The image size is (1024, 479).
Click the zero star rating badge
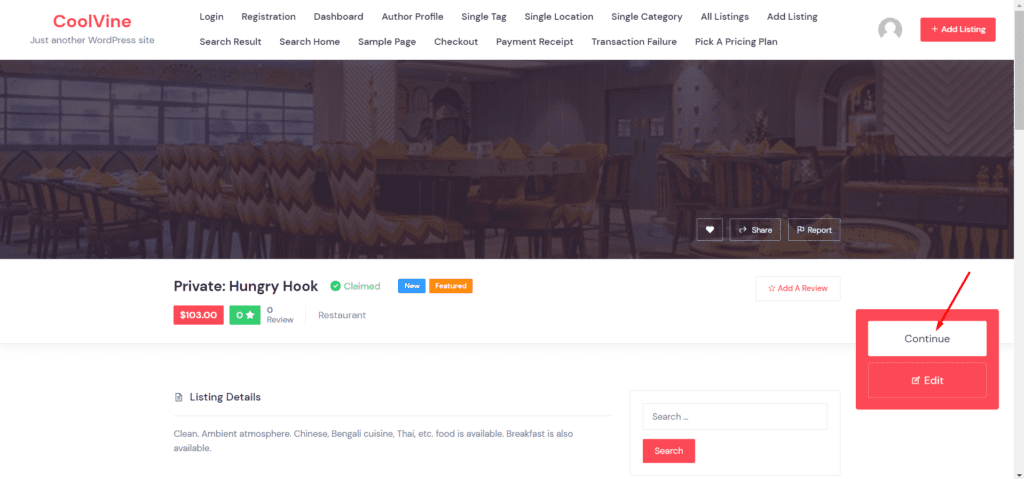245,315
